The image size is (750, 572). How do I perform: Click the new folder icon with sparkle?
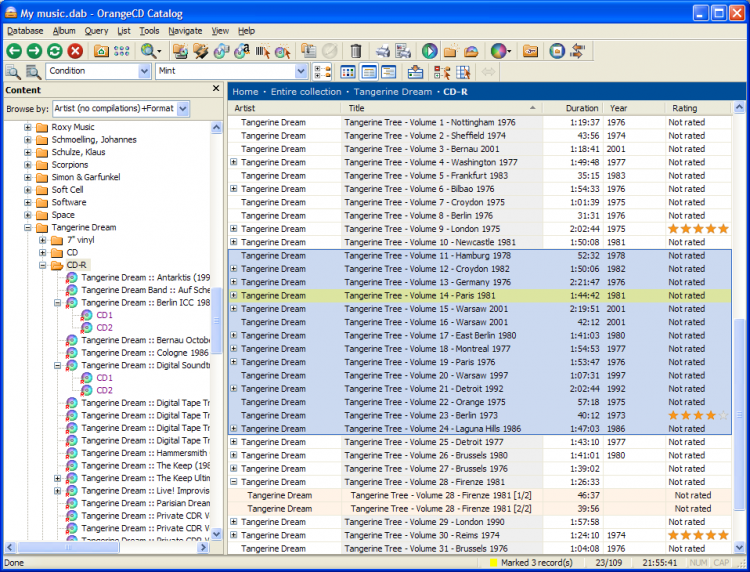451,51
